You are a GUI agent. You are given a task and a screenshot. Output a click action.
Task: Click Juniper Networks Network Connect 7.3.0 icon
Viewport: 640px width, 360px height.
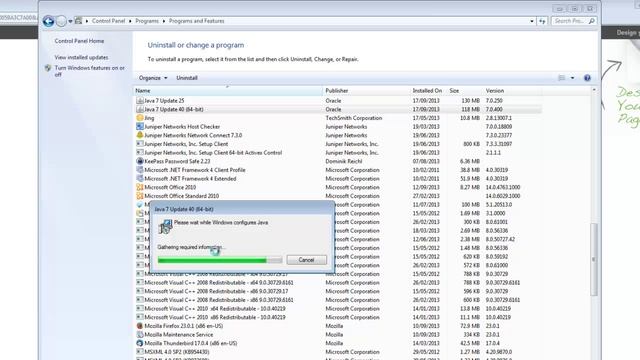click(x=140, y=135)
